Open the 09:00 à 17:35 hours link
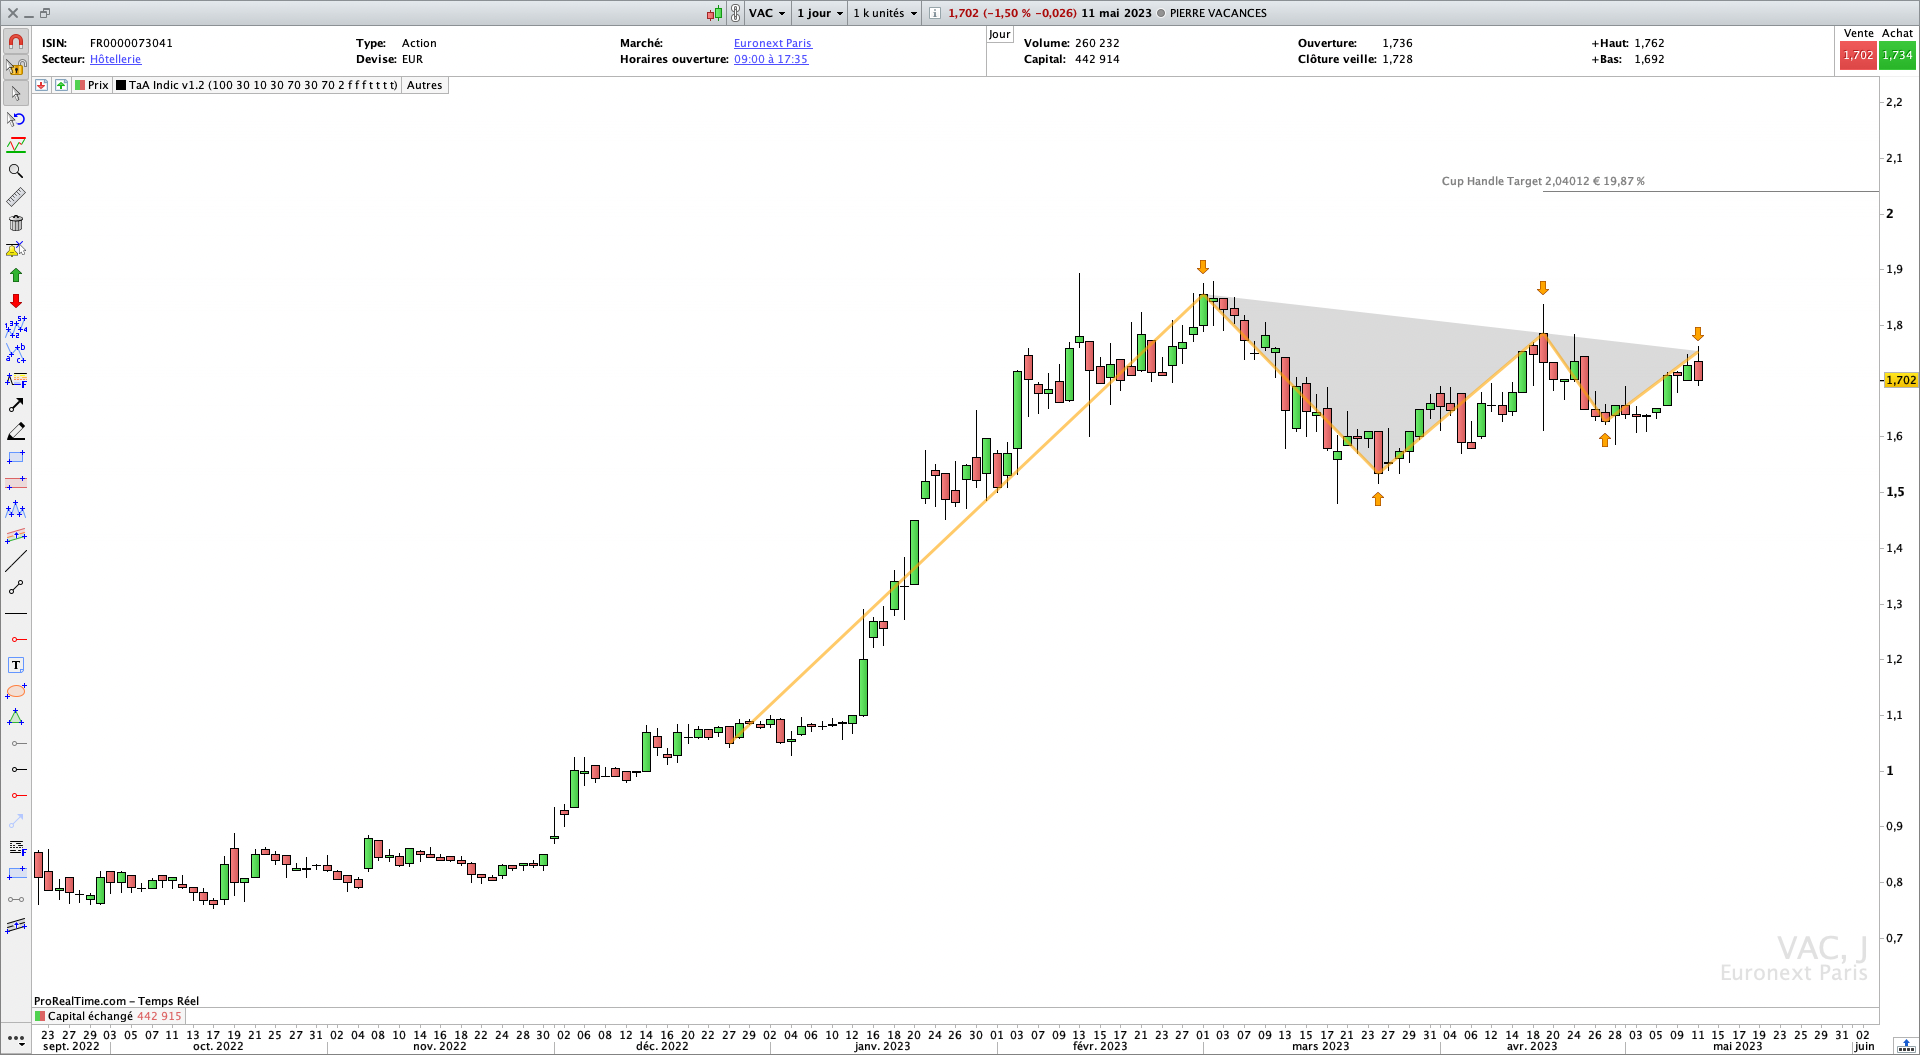The image size is (1920, 1055). (x=771, y=59)
